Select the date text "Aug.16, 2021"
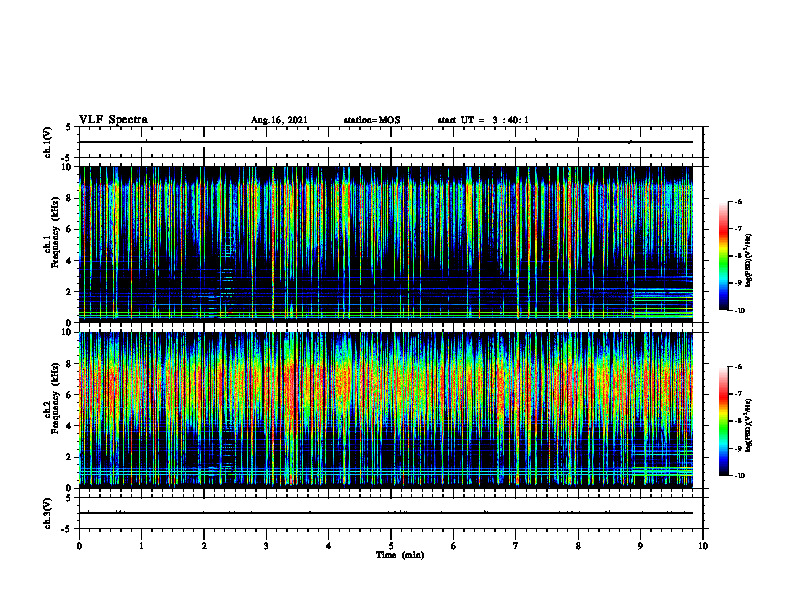792x612 pixels. (279, 120)
